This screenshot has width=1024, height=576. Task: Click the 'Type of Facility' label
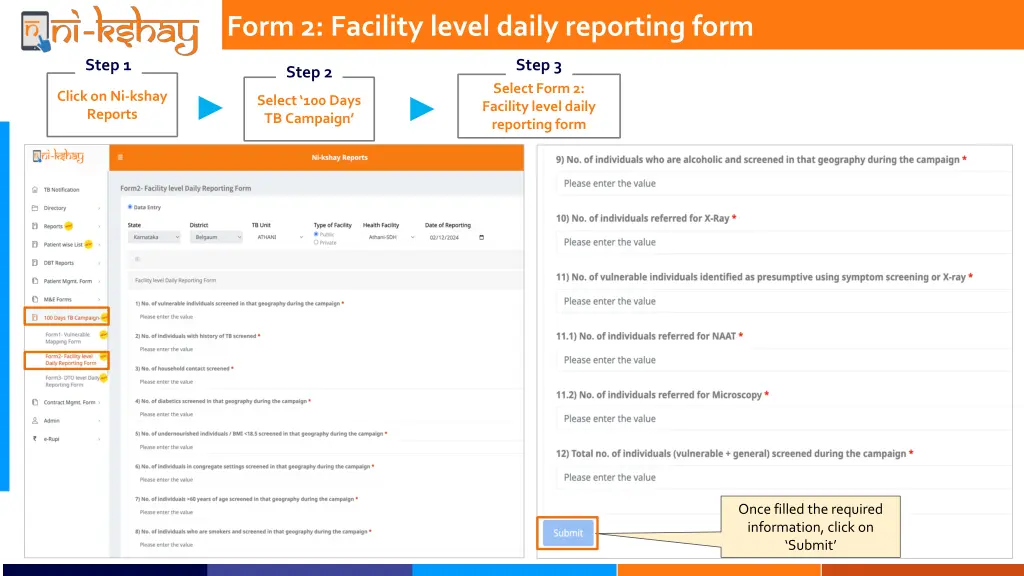[x=332, y=225]
